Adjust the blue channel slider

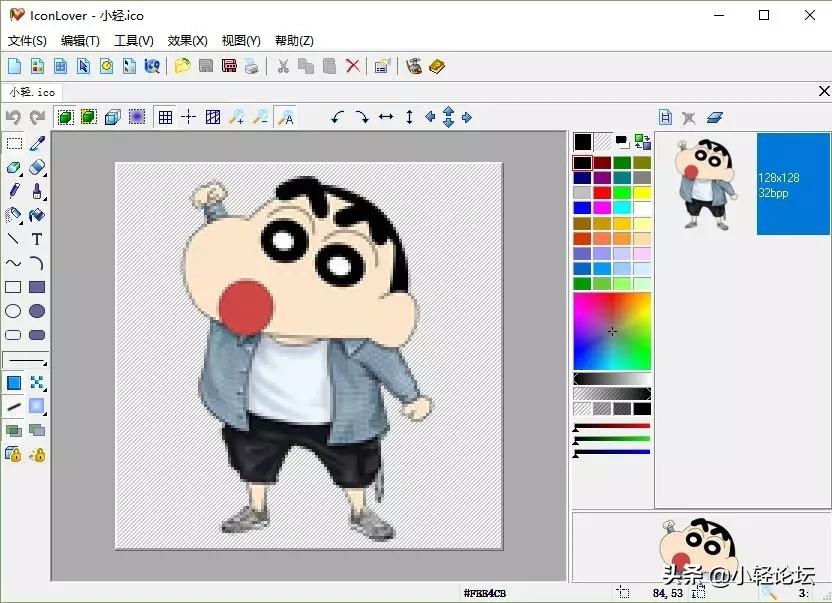point(612,453)
